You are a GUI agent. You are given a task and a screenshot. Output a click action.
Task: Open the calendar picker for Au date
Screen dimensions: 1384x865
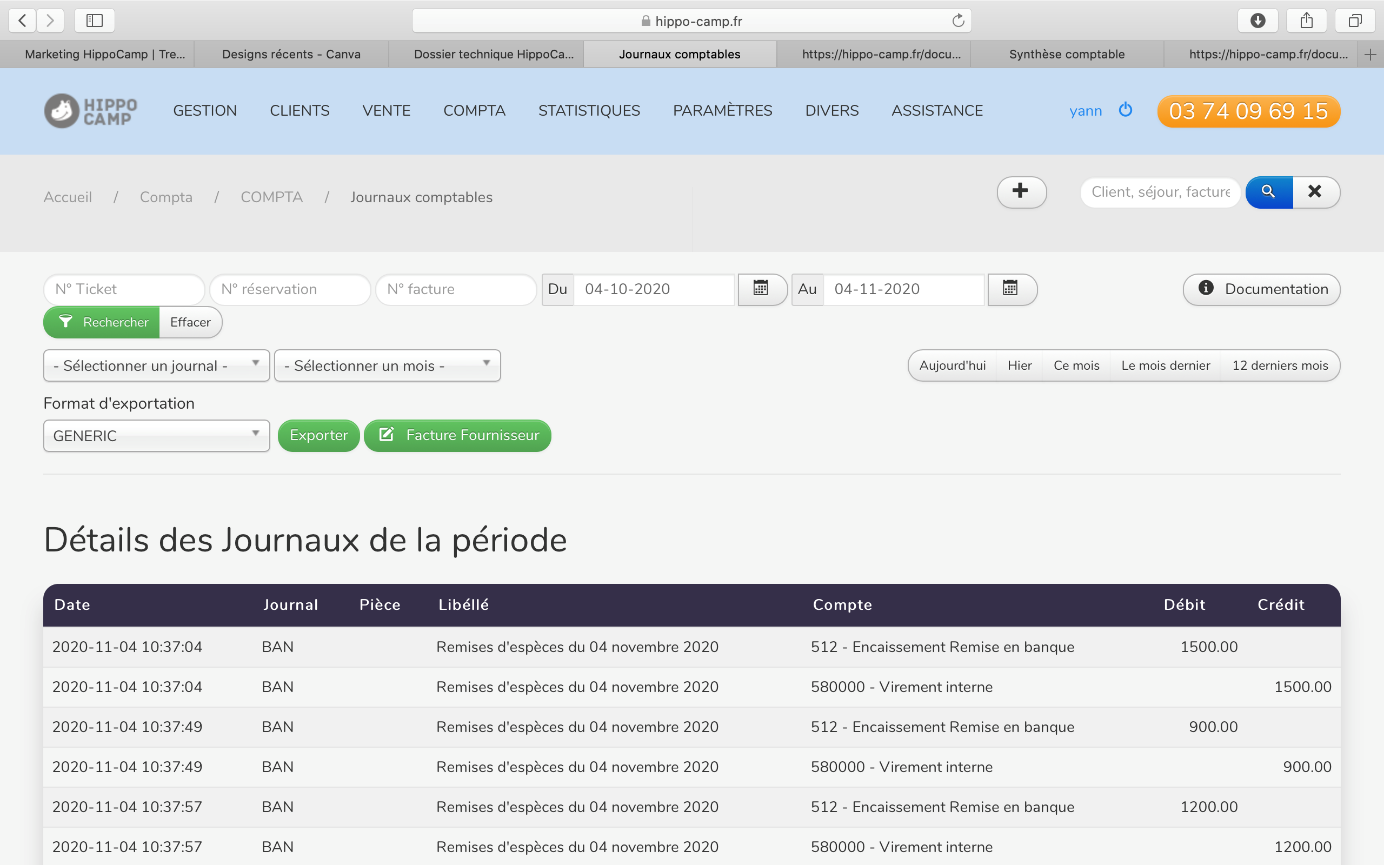click(1011, 289)
